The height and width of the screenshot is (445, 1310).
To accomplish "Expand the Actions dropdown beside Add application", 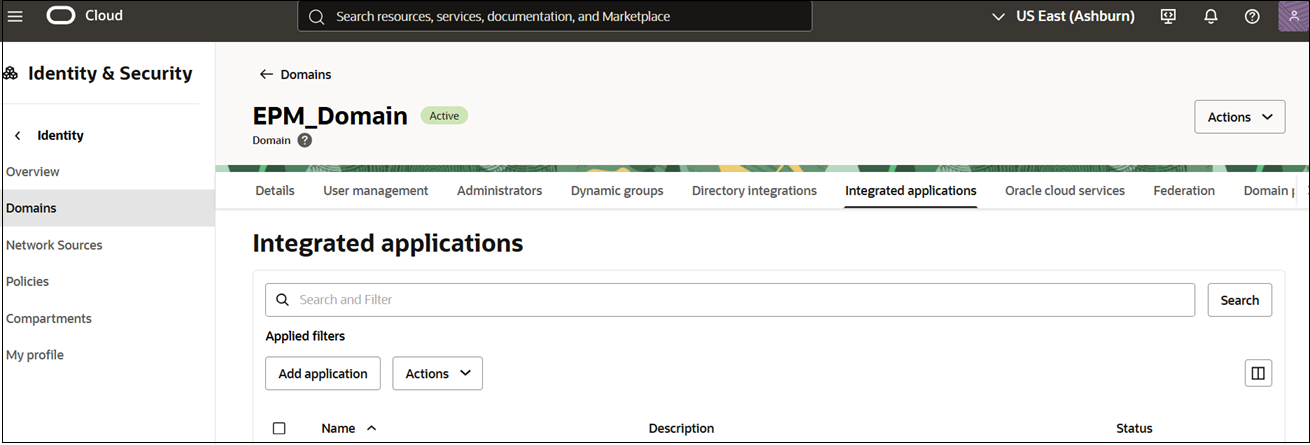I will point(437,373).
